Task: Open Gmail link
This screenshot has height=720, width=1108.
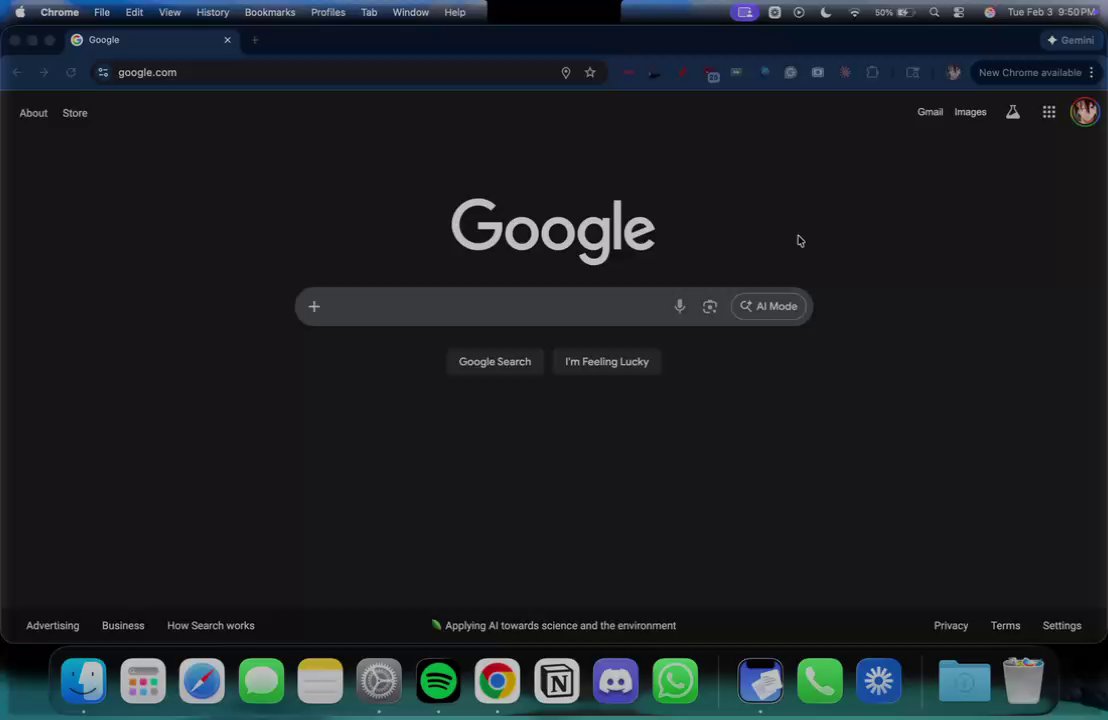Action: 930,112
